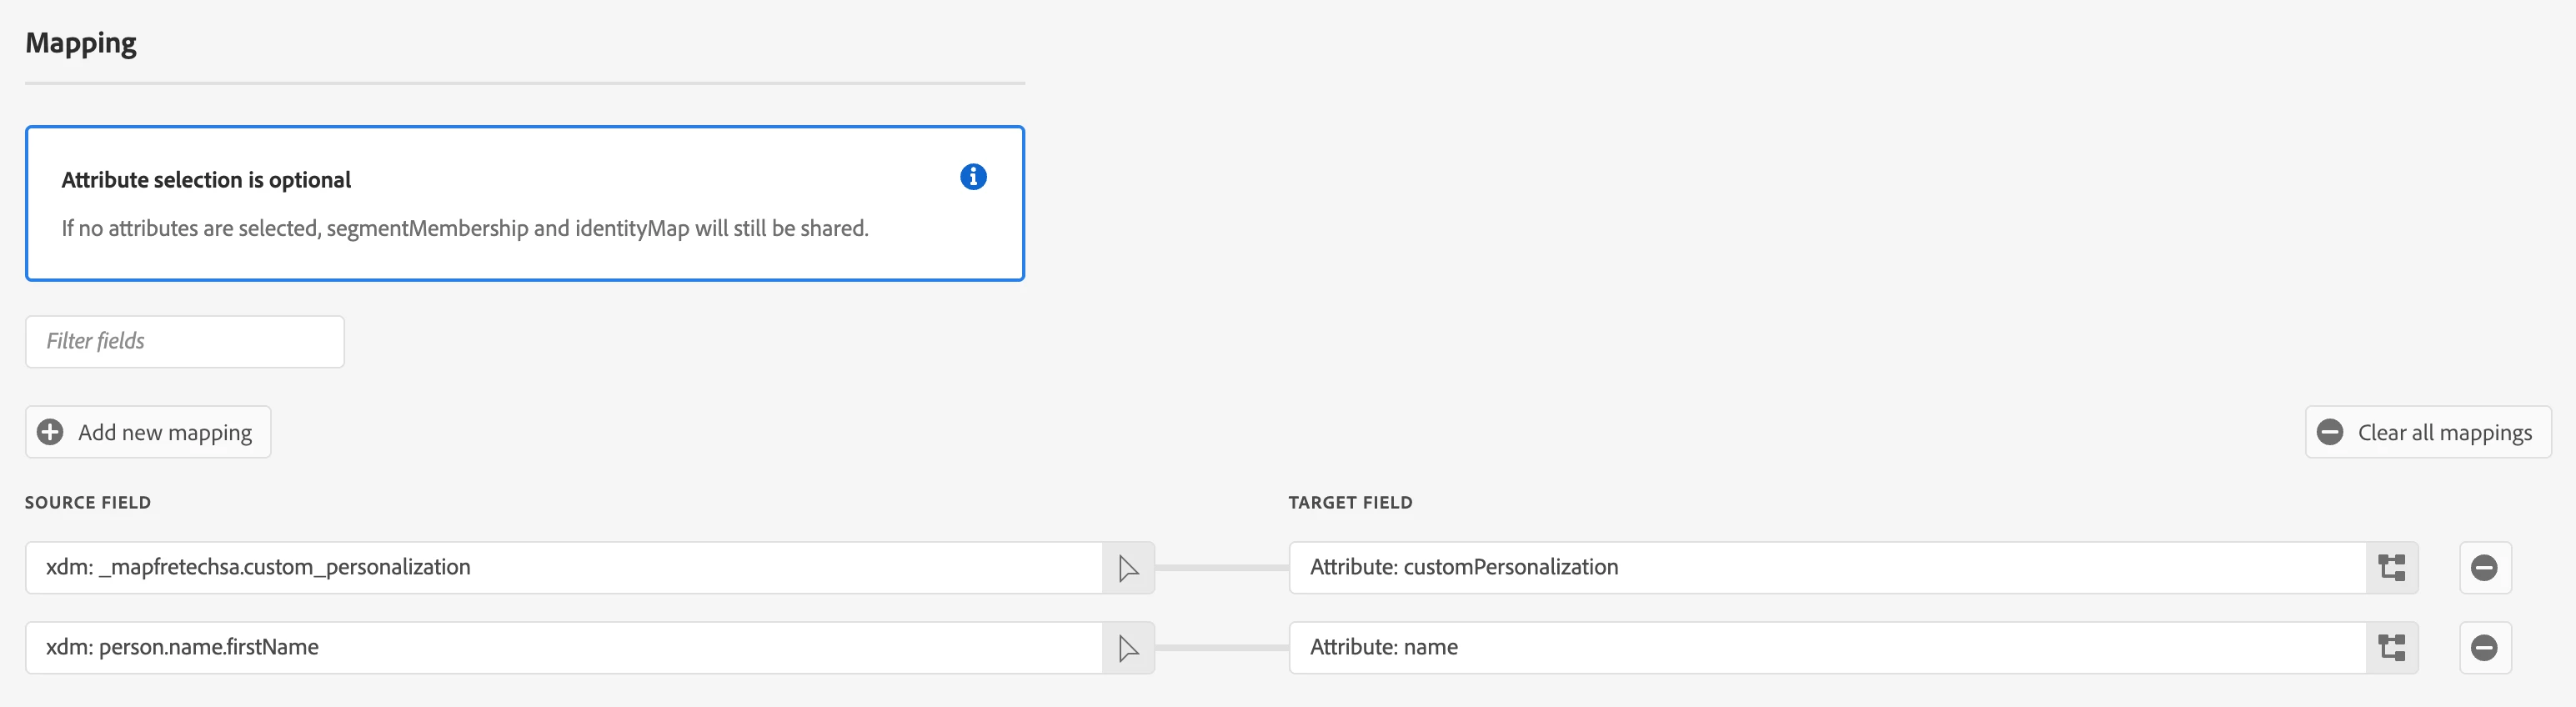Viewport: 2576px width, 707px height.
Task: Click the source selector arrow for custom_personalization
Action: tap(1128, 568)
